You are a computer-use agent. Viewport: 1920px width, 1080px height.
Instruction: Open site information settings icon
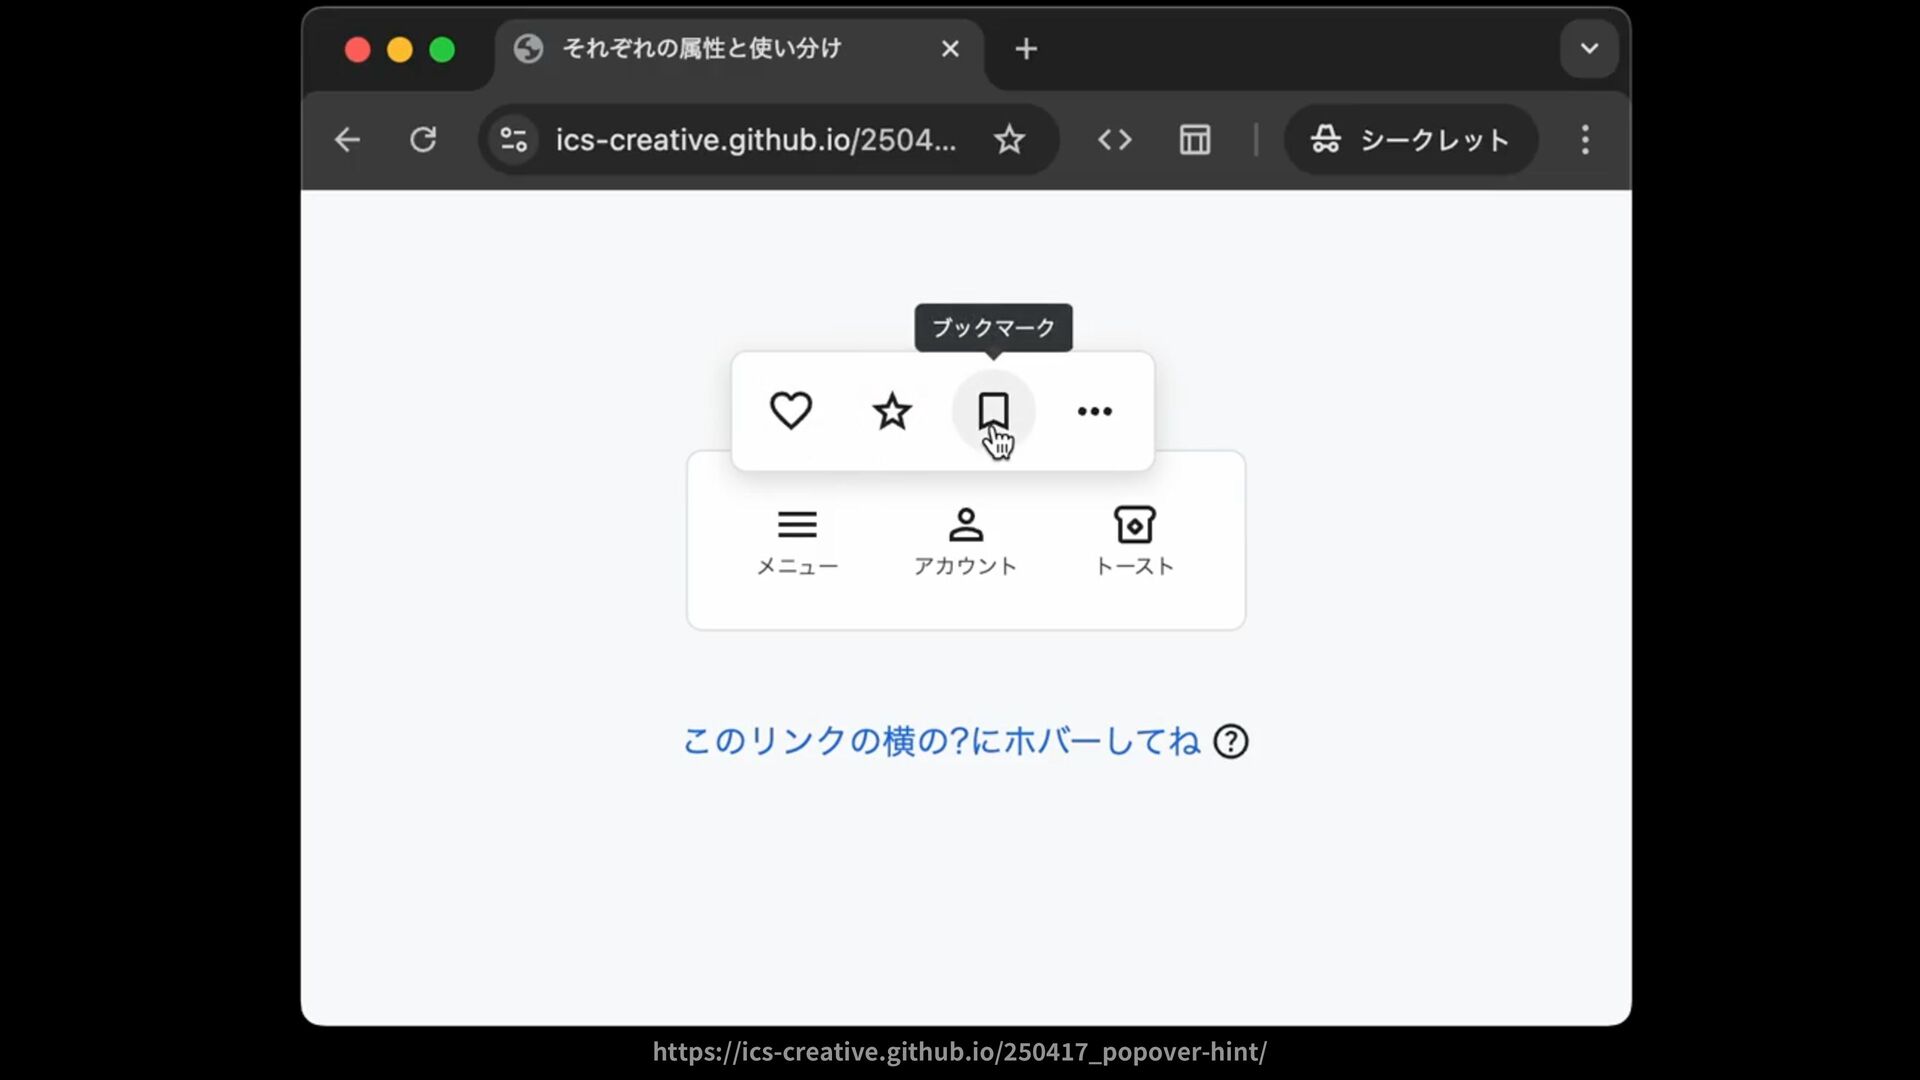[514, 140]
